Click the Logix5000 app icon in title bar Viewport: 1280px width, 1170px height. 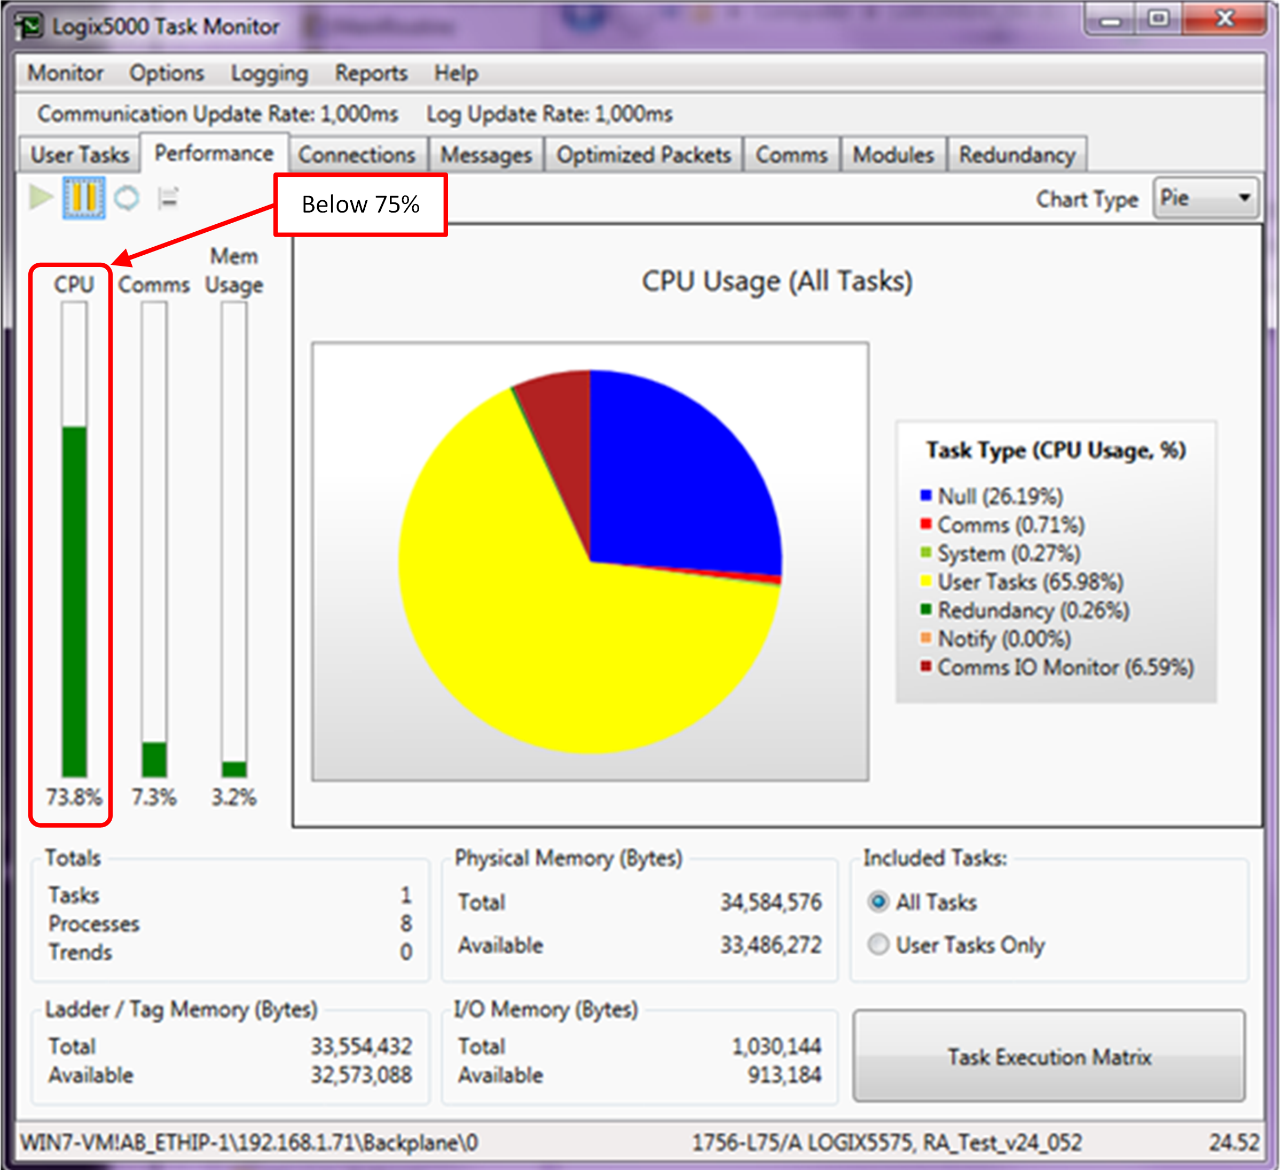point(30,26)
